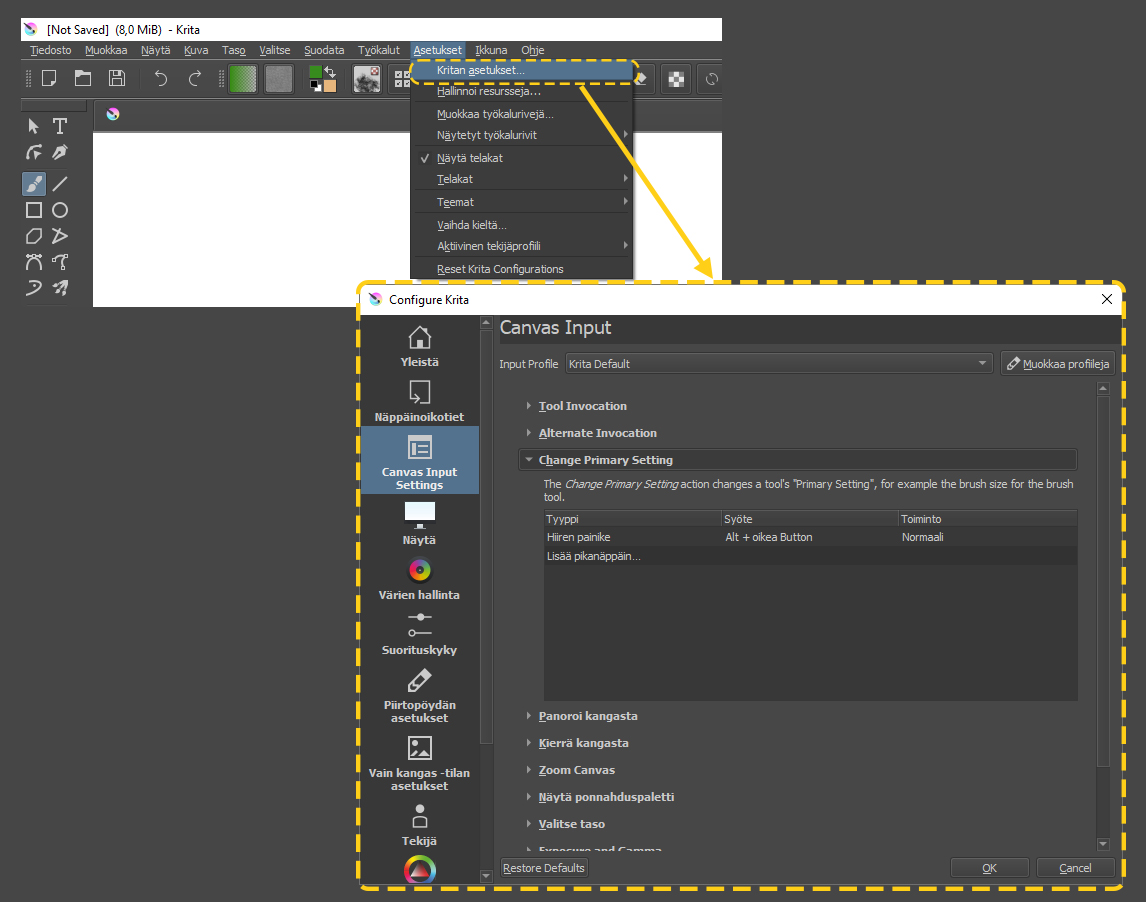Redo the last undone action
The image size is (1146, 902).
[x=194, y=79]
